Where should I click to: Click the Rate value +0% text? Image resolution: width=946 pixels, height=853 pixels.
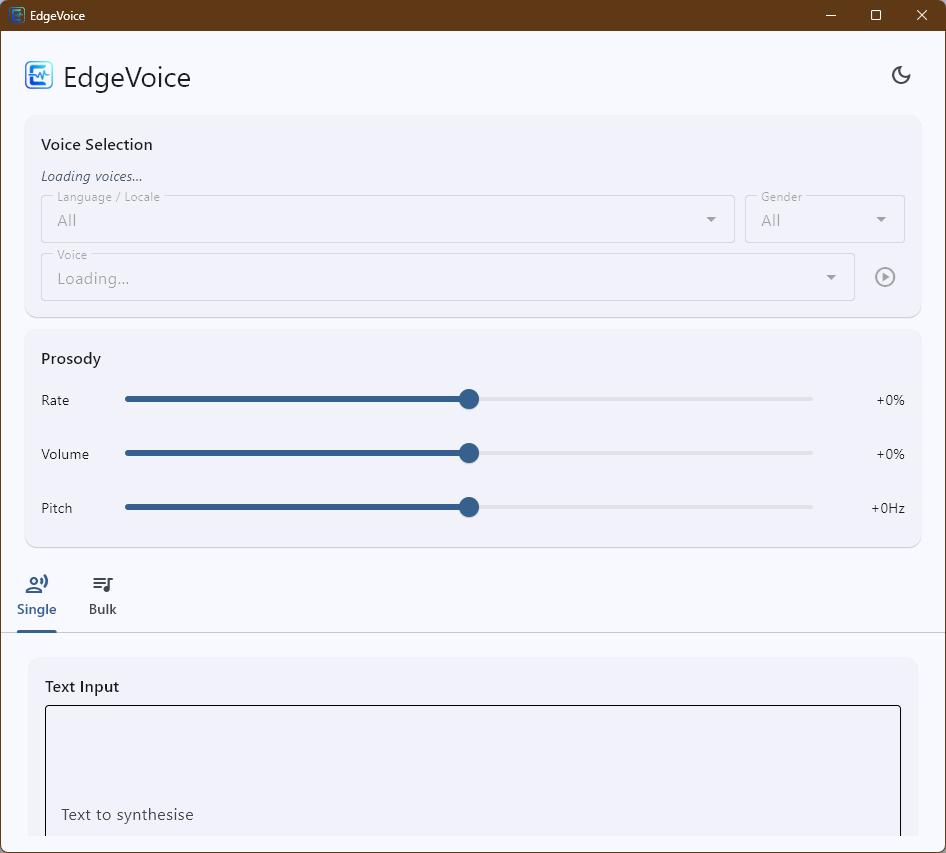[x=890, y=401]
